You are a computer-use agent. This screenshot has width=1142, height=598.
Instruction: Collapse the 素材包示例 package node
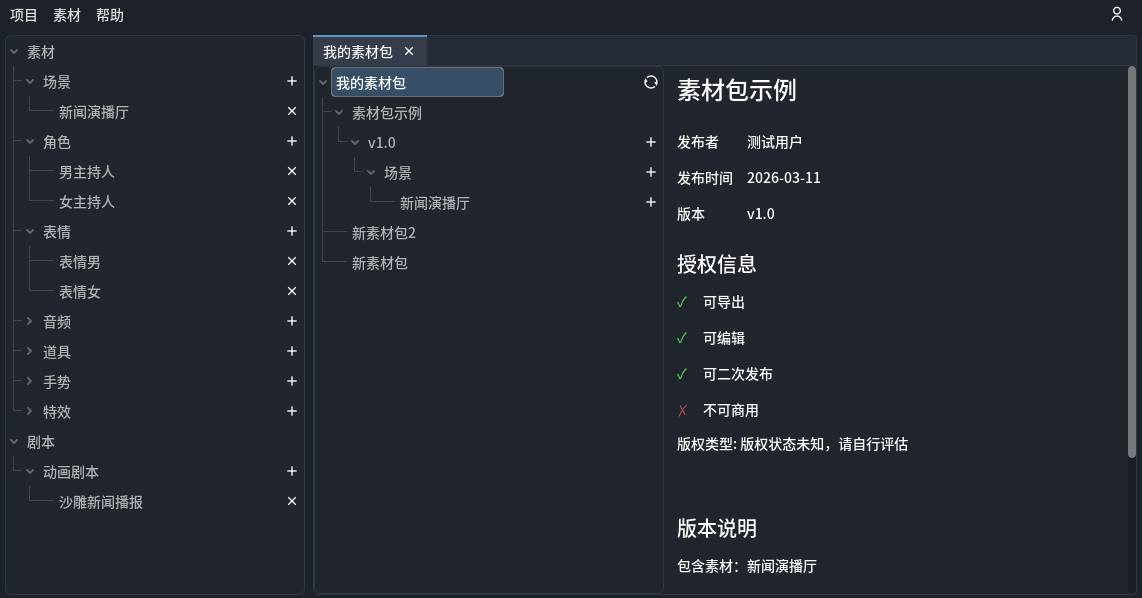click(339, 113)
